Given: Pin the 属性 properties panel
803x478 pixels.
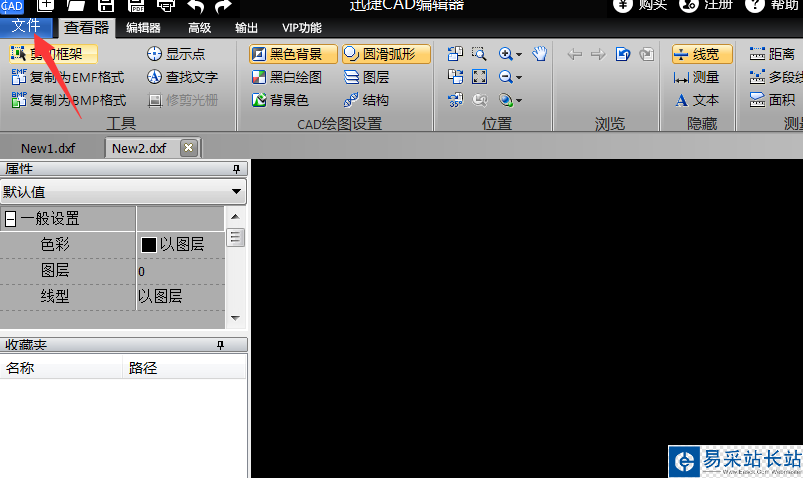Looking at the screenshot, I should tap(236, 169).
